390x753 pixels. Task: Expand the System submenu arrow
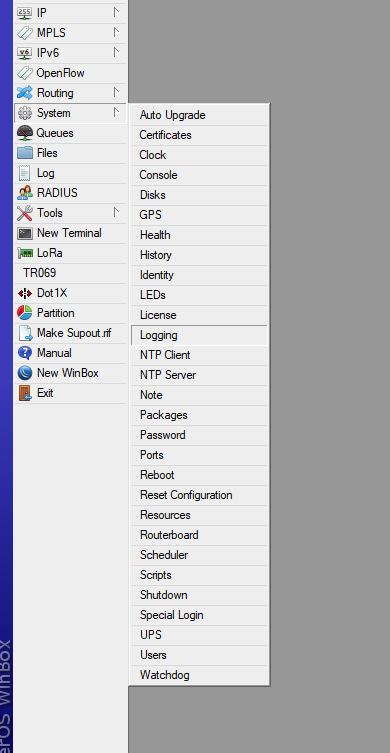coord(116,112)
